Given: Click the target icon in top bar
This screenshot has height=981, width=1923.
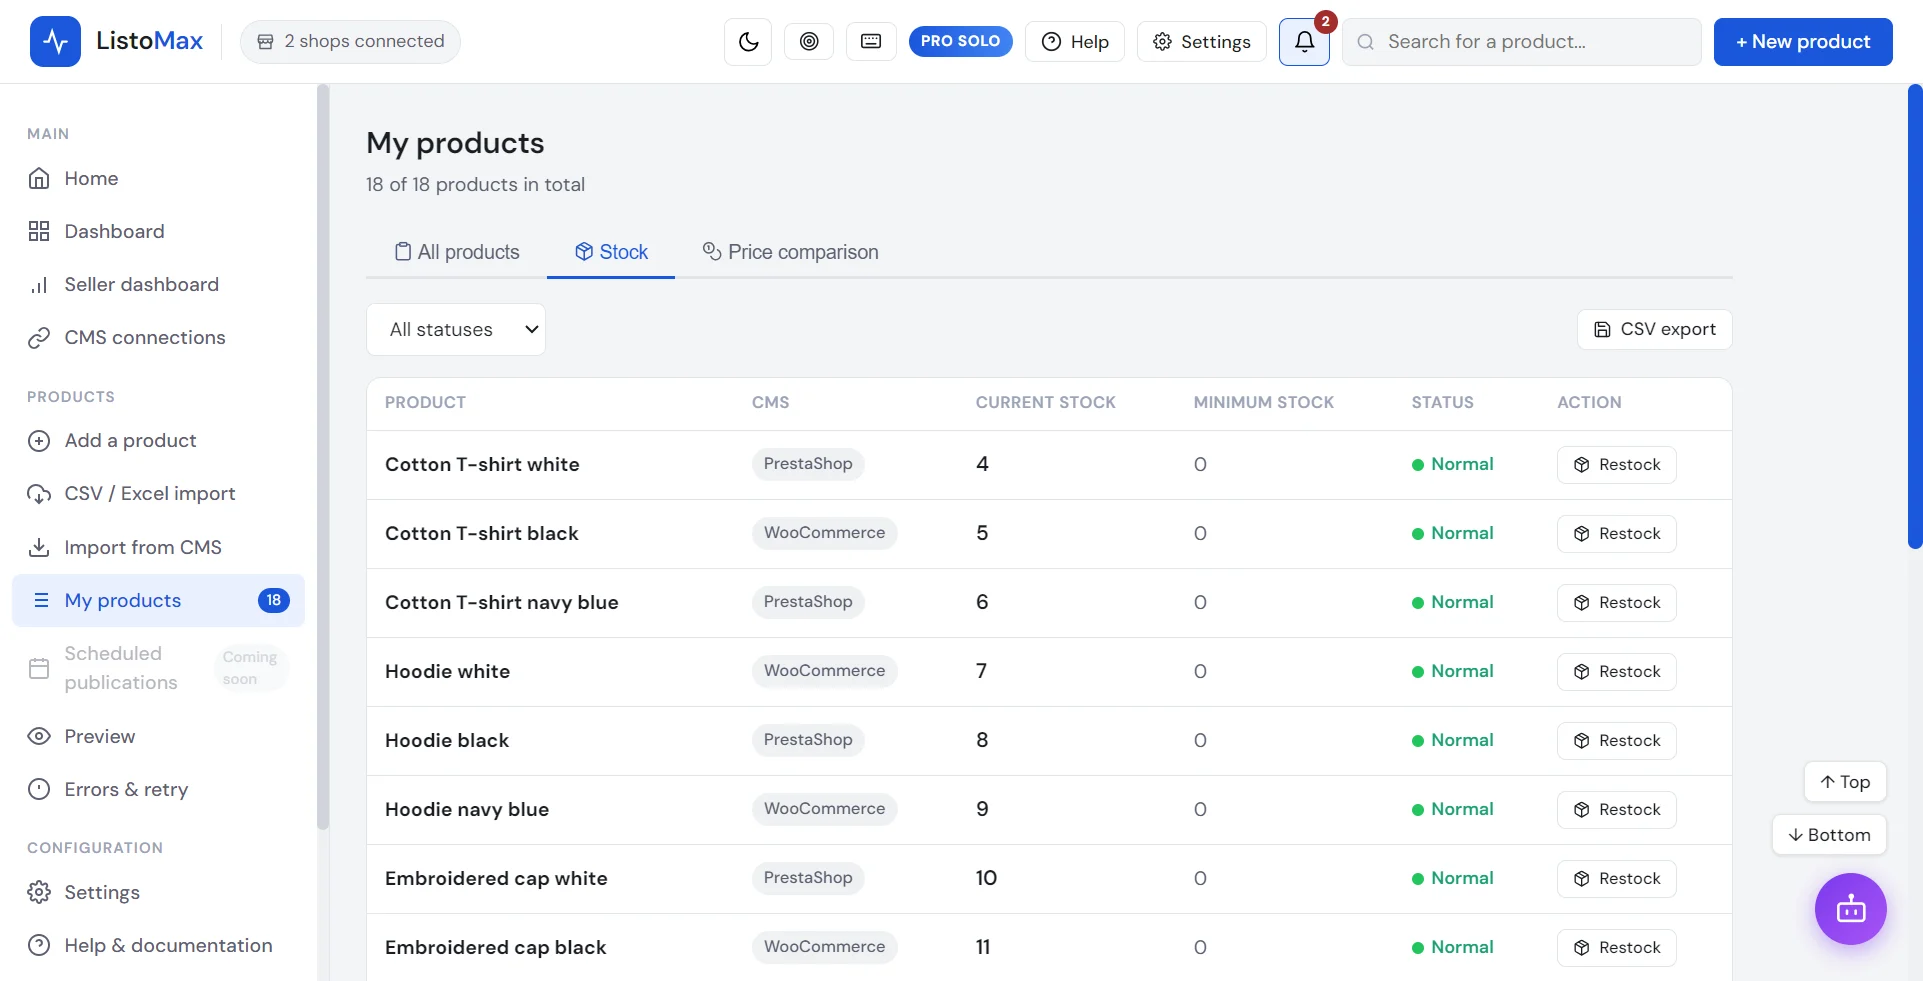Looking at the screenshot, I should click(x=809, y=42).
